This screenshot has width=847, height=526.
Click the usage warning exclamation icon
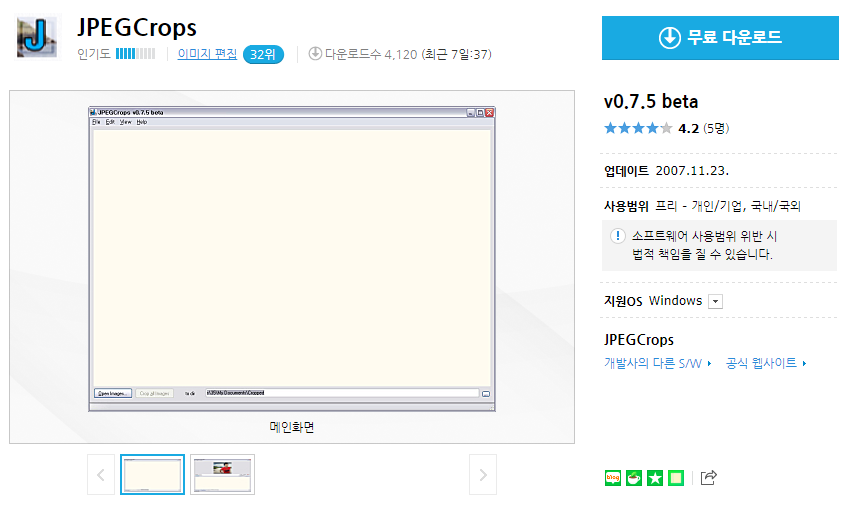tap(617, 236)
